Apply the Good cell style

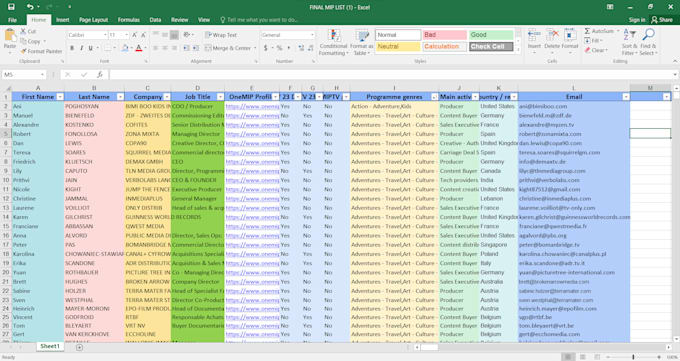pos(491,35)
